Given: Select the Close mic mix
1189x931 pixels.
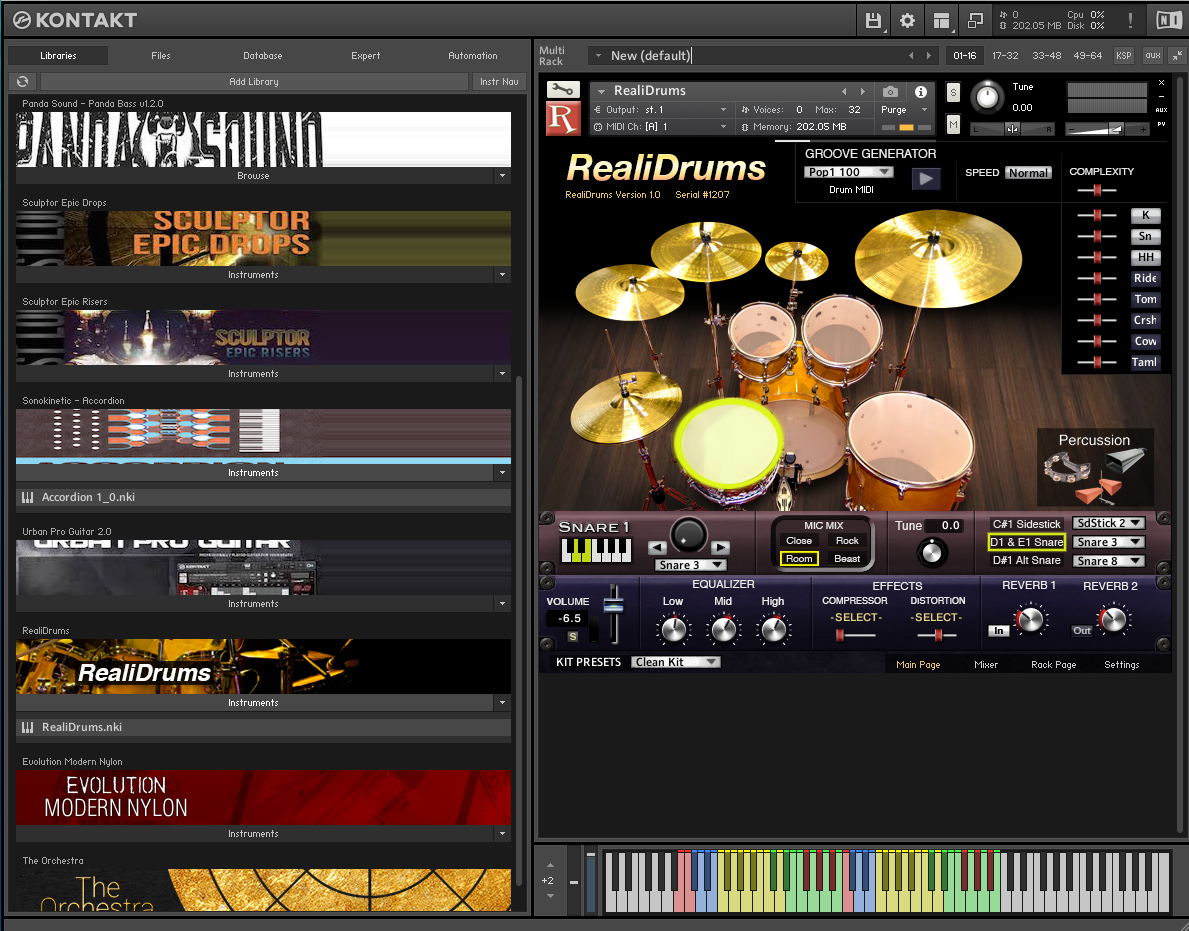Looking at the screenshot, I should [798, 541].
